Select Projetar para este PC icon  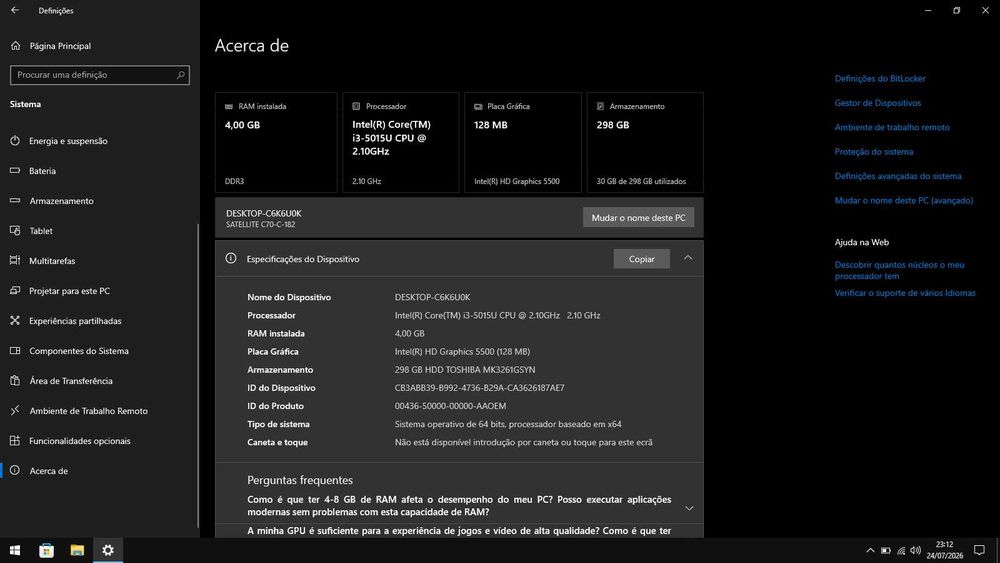pyautogui.click(x=15, y=291)
